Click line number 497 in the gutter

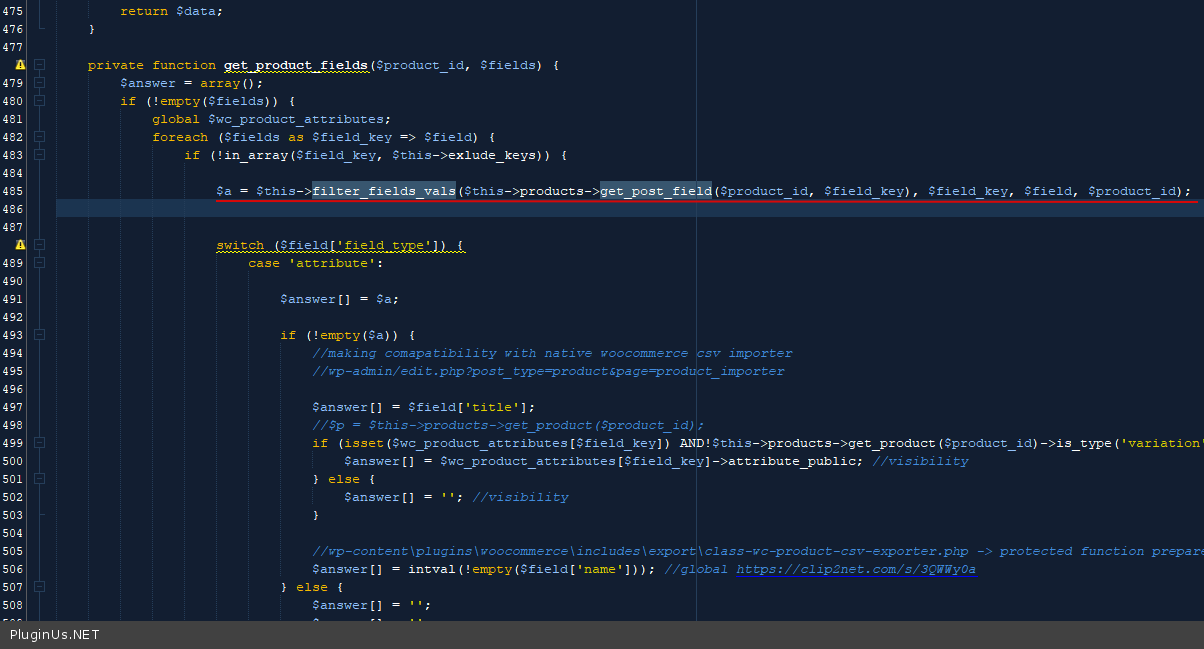13,407
